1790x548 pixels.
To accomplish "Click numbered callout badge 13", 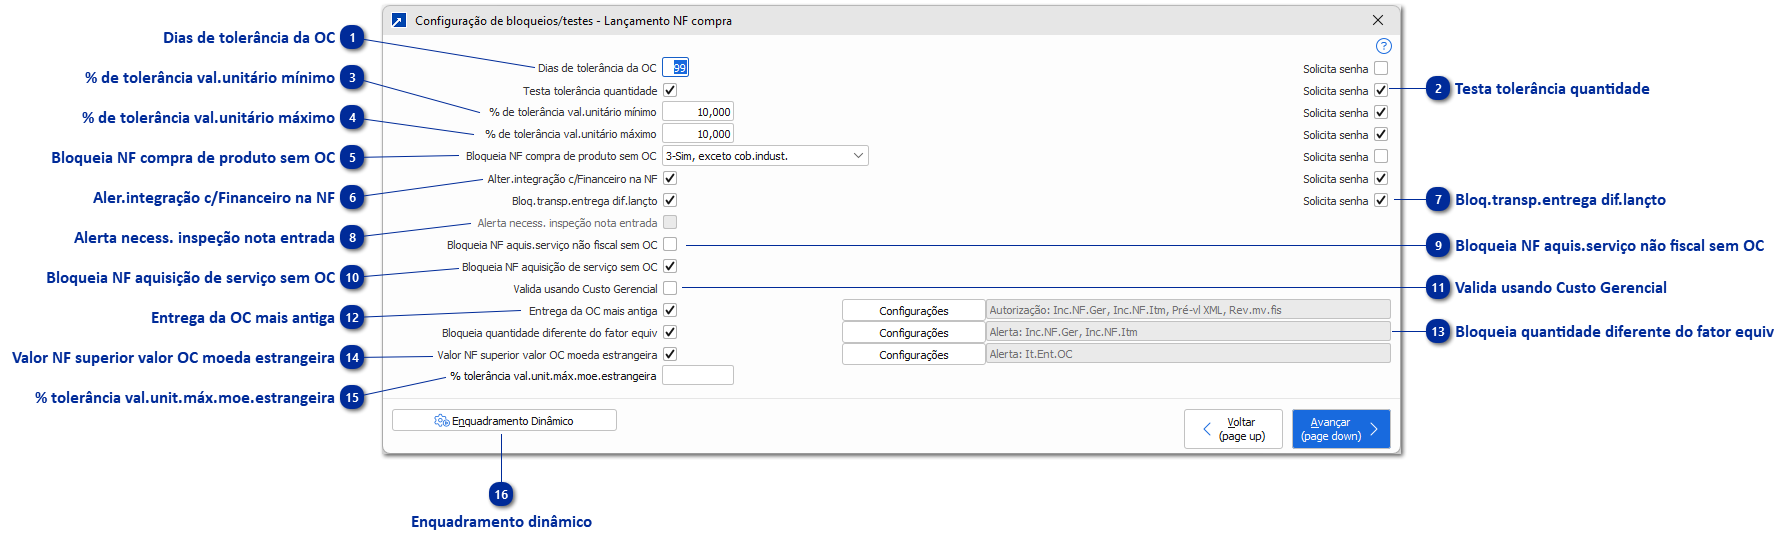I will point(1438,332).
